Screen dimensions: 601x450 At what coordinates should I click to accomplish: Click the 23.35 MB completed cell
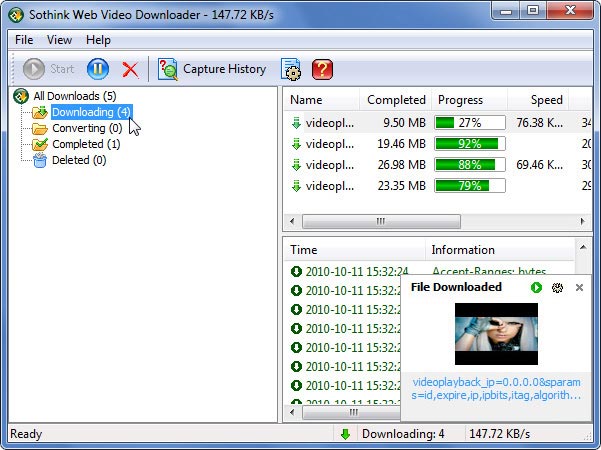401,186
